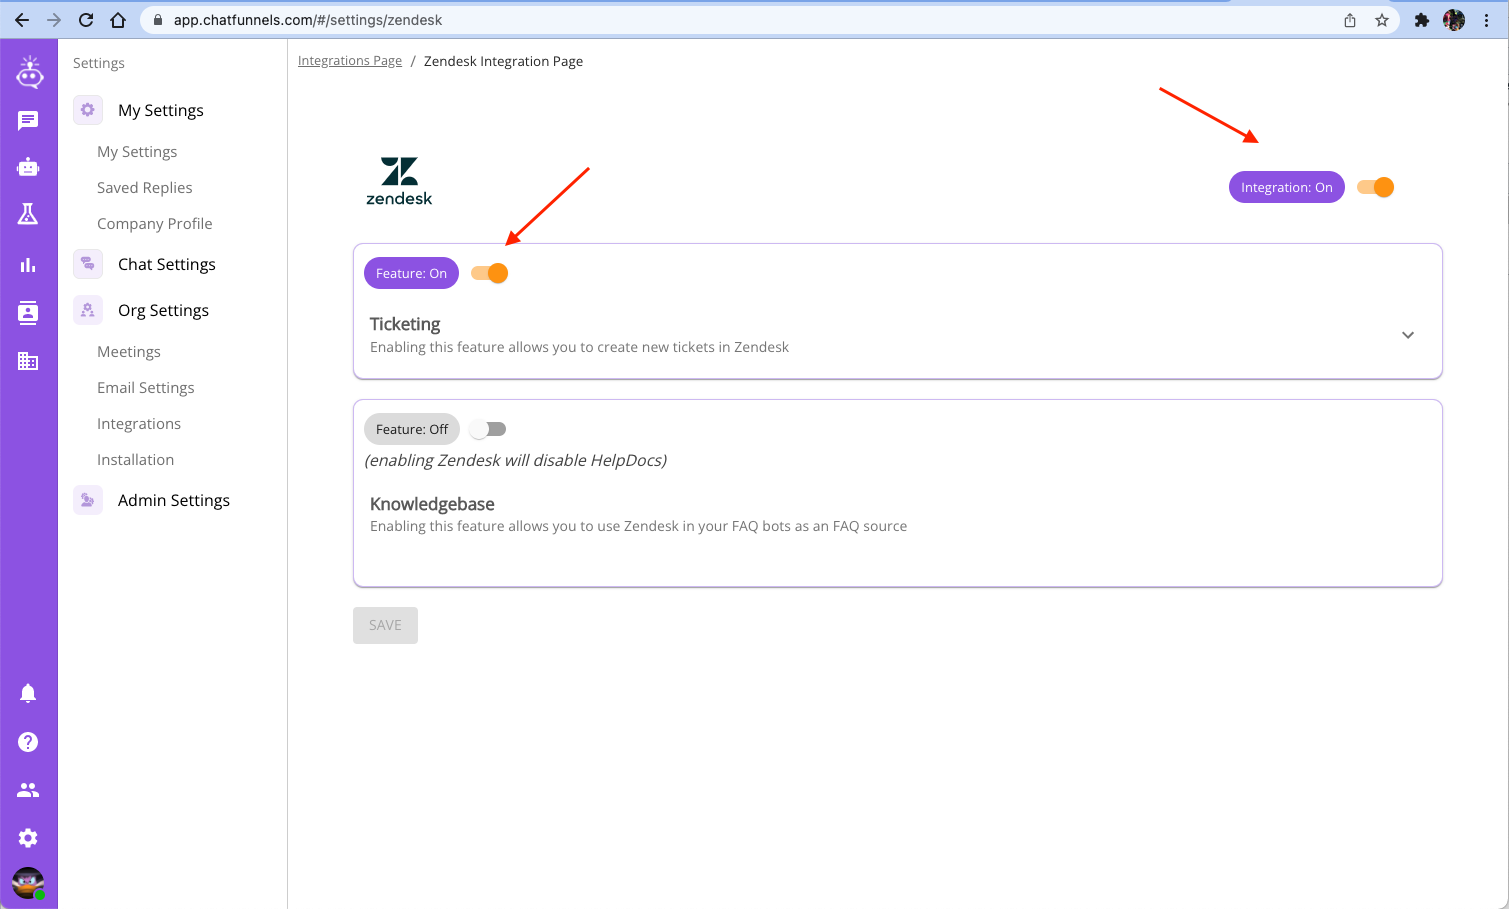Viewport: 1509px width, 909px height.
Task: Open Integrations settings
Action: click(x=139, y=424)
